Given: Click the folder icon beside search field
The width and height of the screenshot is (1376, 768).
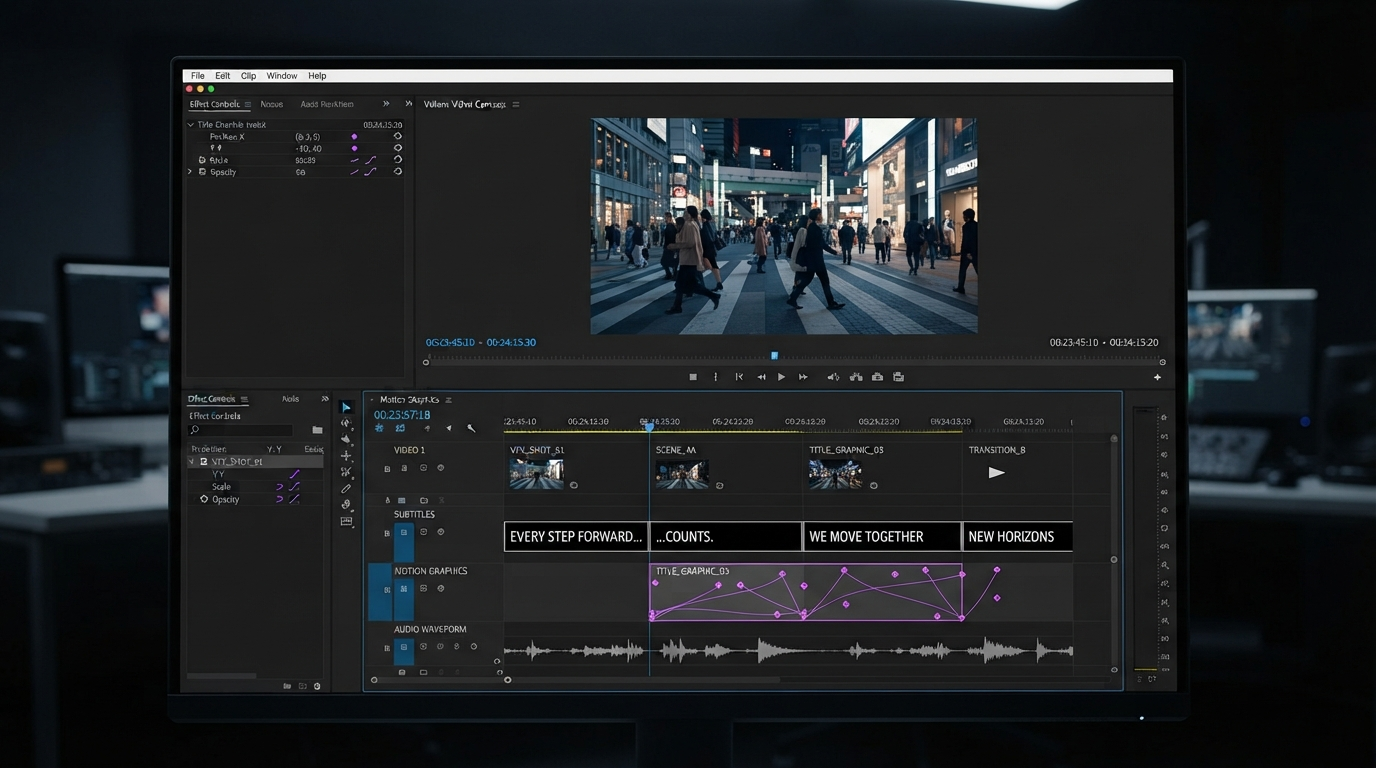Looking at the screenshot, I should pos(317,430).
